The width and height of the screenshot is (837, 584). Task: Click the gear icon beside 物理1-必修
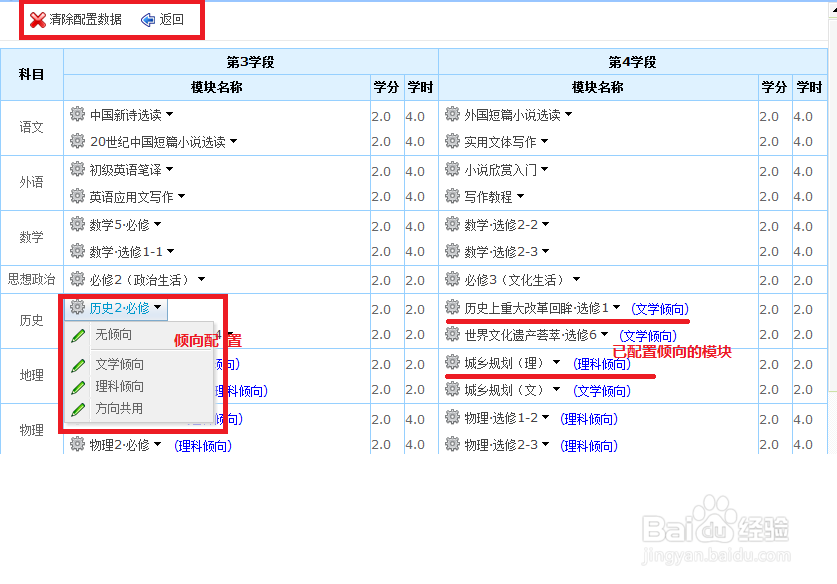pos(78,419)
